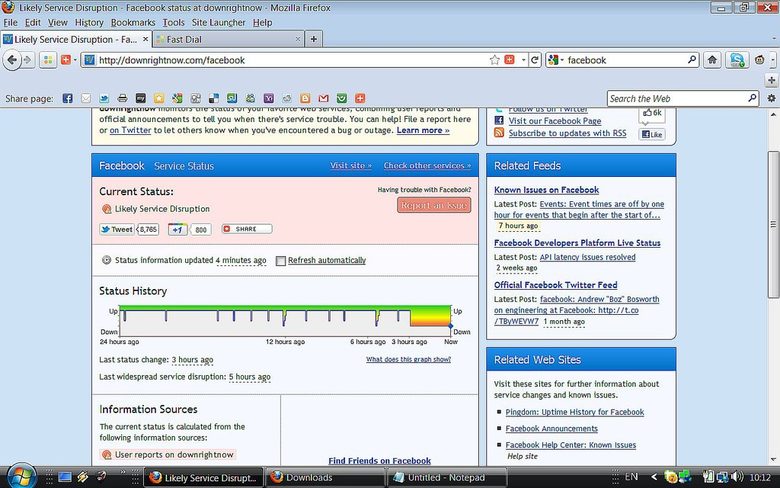Open share toolbar settings gear icon

tap(772, 98)
